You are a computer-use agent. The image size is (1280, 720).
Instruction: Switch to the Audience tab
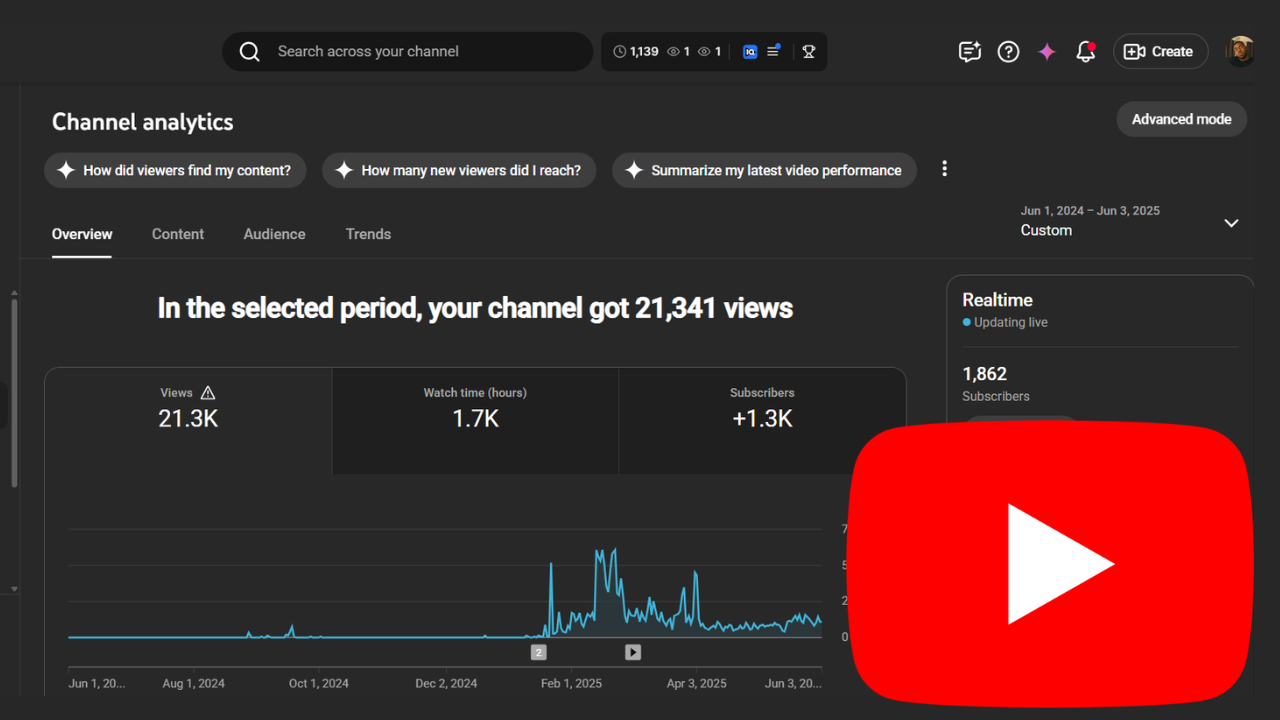[x=274, y=234]
